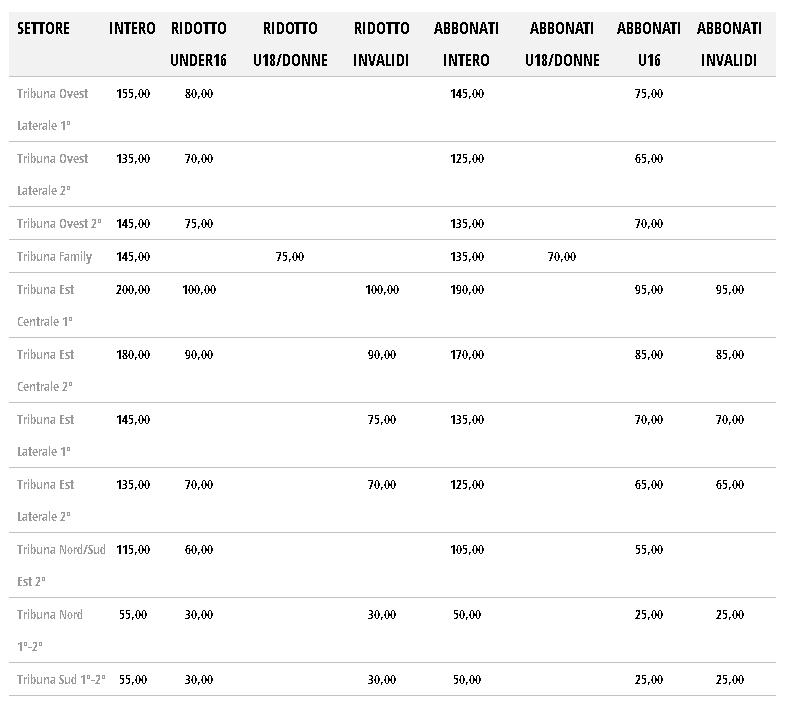Select the Tribuna Sud 1°-2° row label
This screenshot has height=702, width=788.
coord(59,680)
